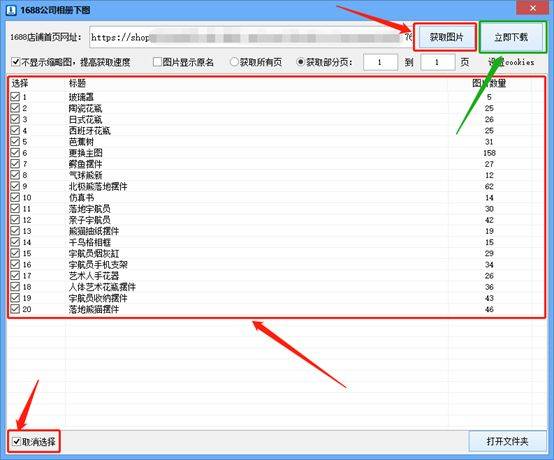This screenshot has height=460, width=554.
Task: Select album title 宇航员手机支架
Action: point(98,265)
